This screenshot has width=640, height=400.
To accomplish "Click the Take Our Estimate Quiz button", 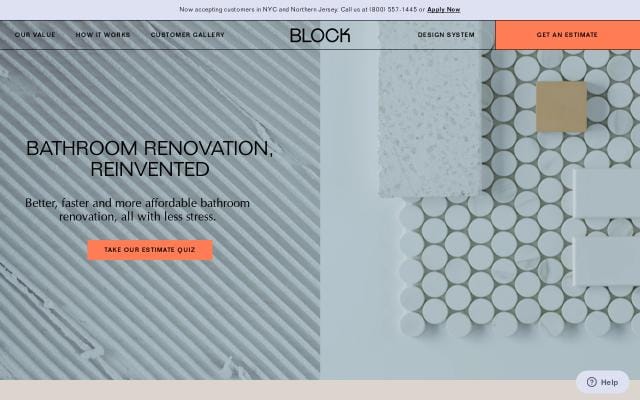I will [150, 250].
